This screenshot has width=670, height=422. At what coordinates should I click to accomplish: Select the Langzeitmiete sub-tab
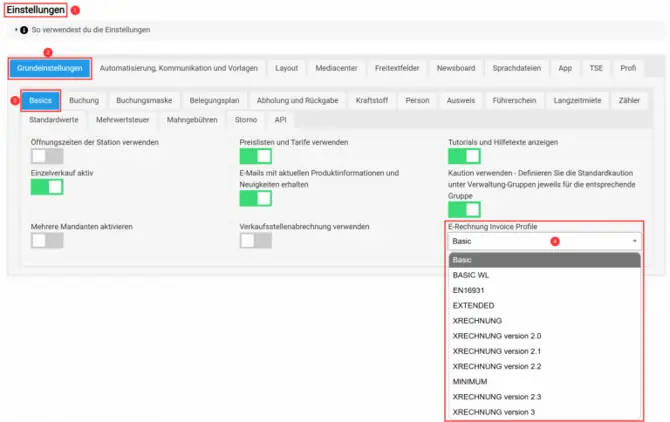pos(577,101)
